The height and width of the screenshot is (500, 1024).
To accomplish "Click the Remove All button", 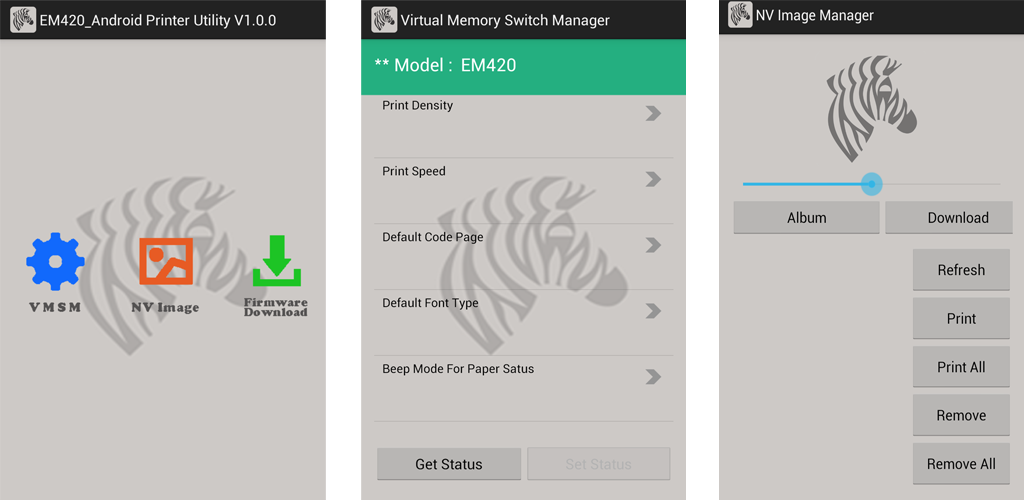I will pos(961,464).
